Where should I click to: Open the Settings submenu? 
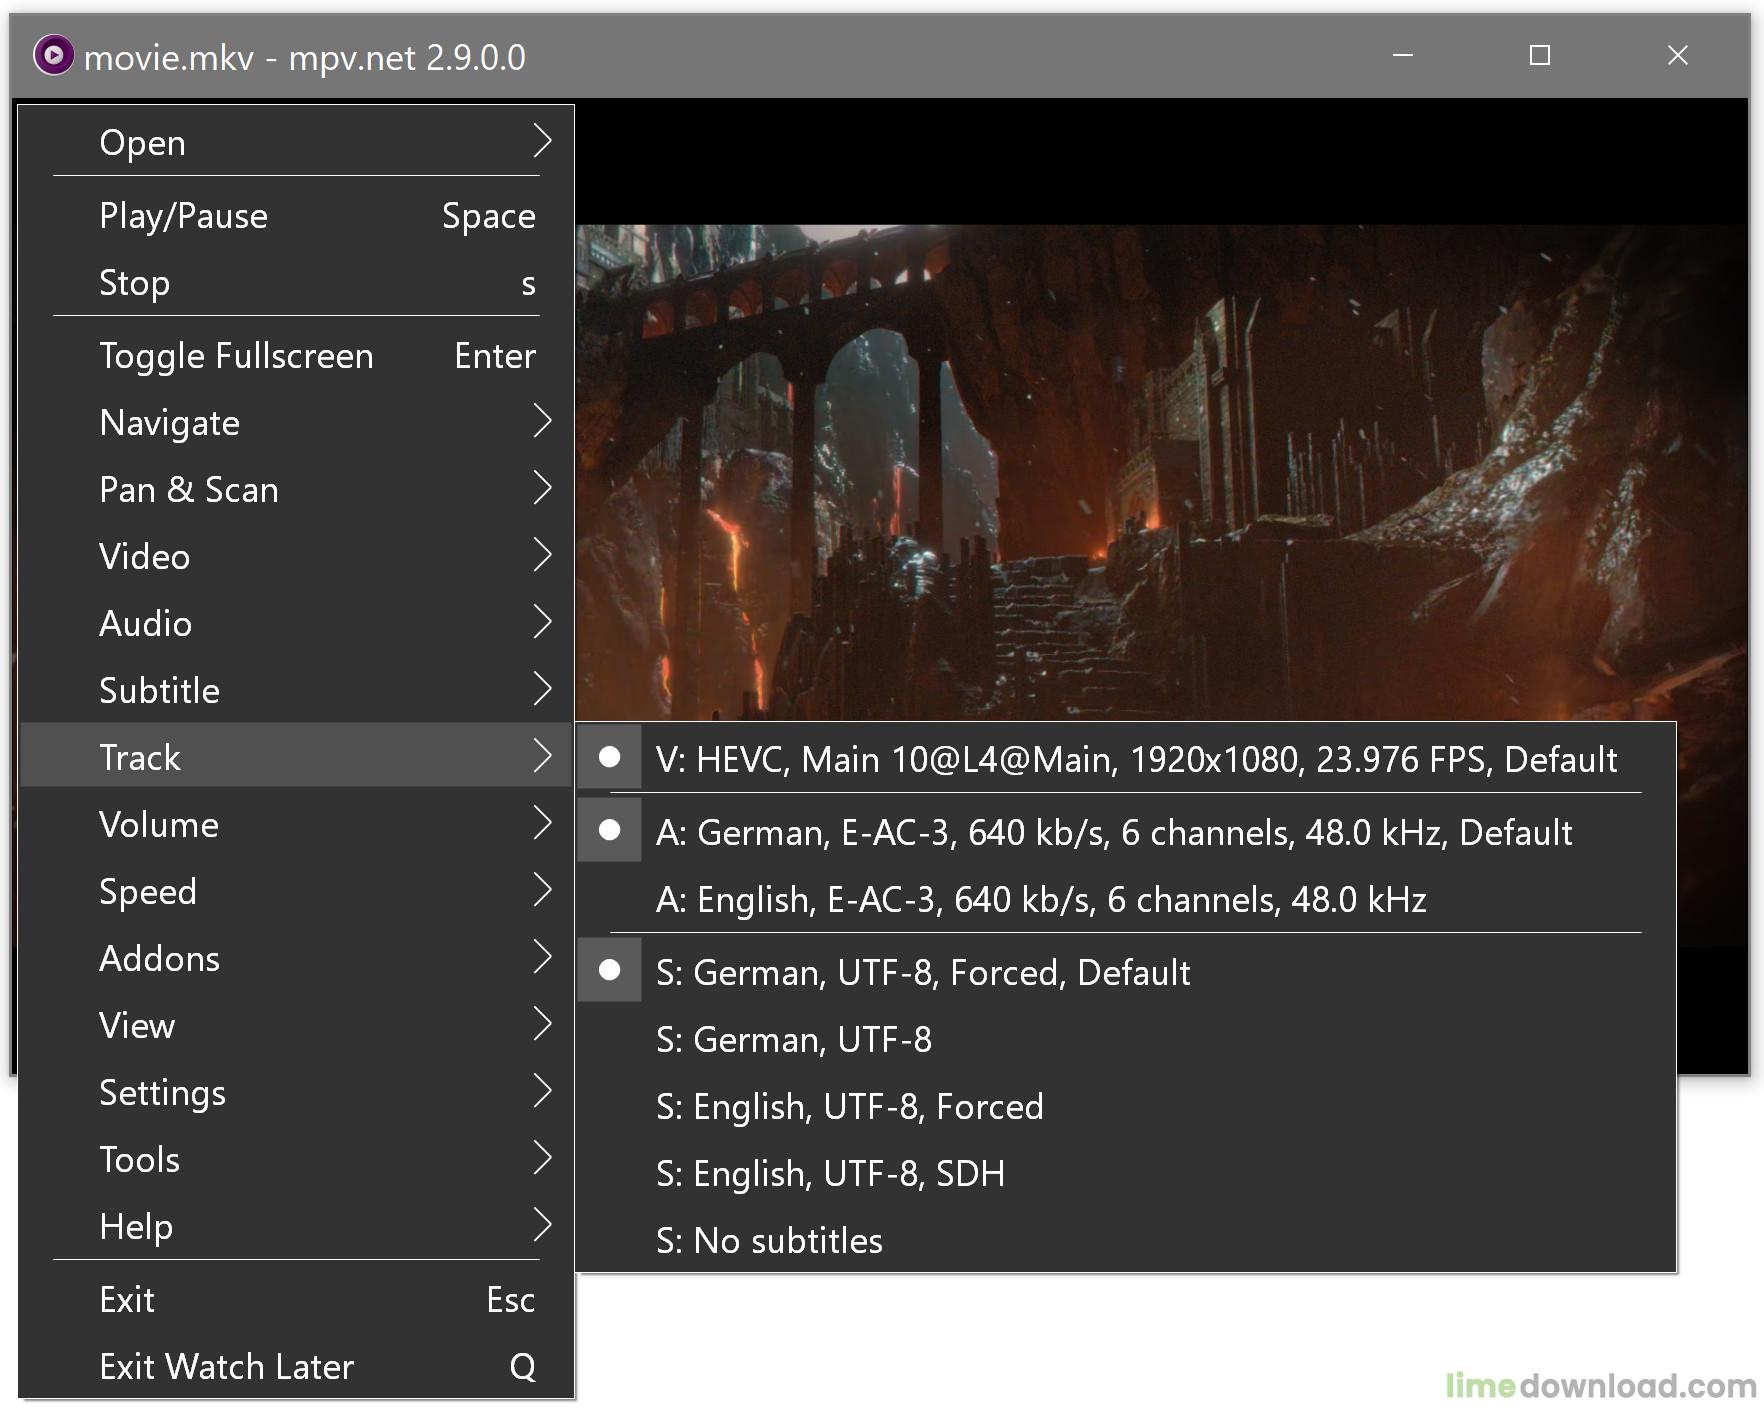(x=296, y=1092)
